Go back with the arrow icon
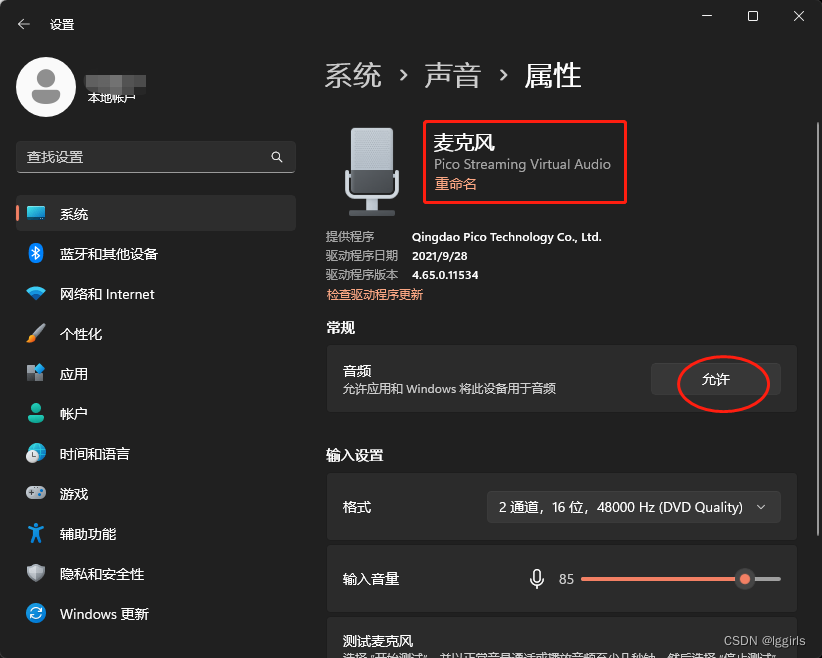The height and width of the screenshot is (658, 822). tap(24, 24)
